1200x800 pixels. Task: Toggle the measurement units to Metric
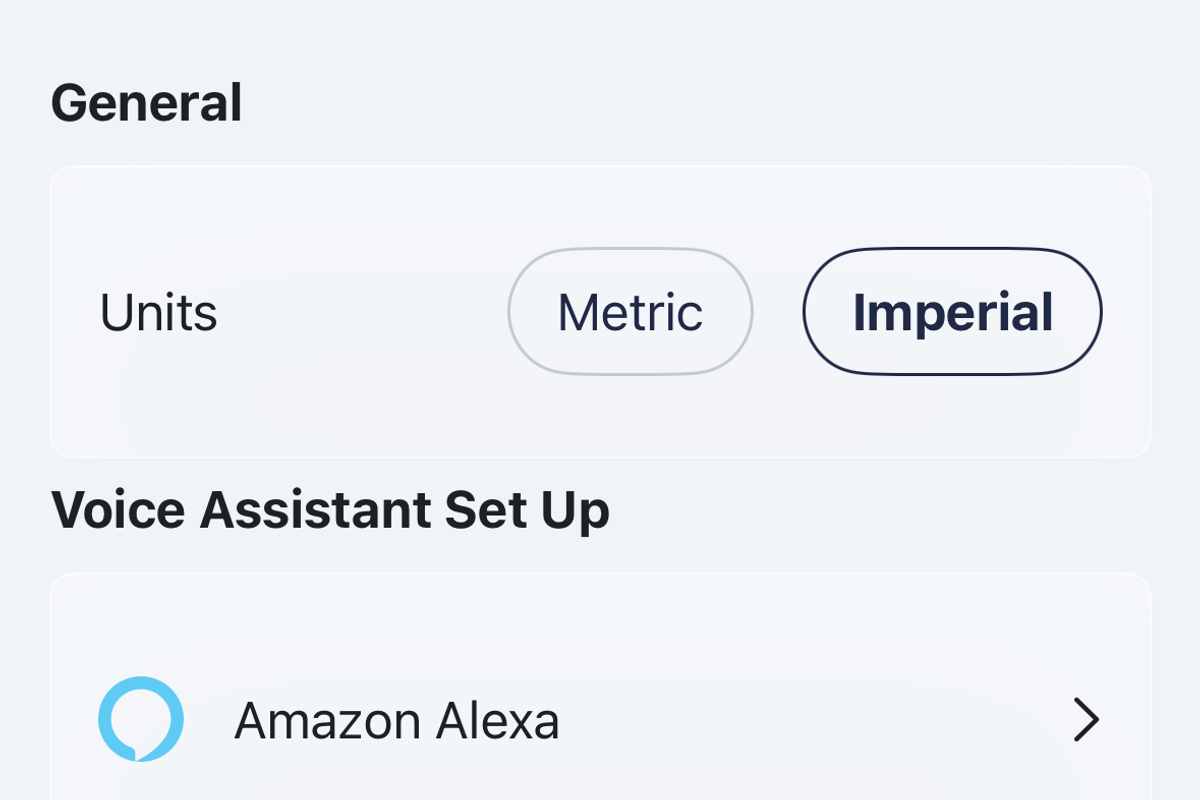[x=630, y=311]
